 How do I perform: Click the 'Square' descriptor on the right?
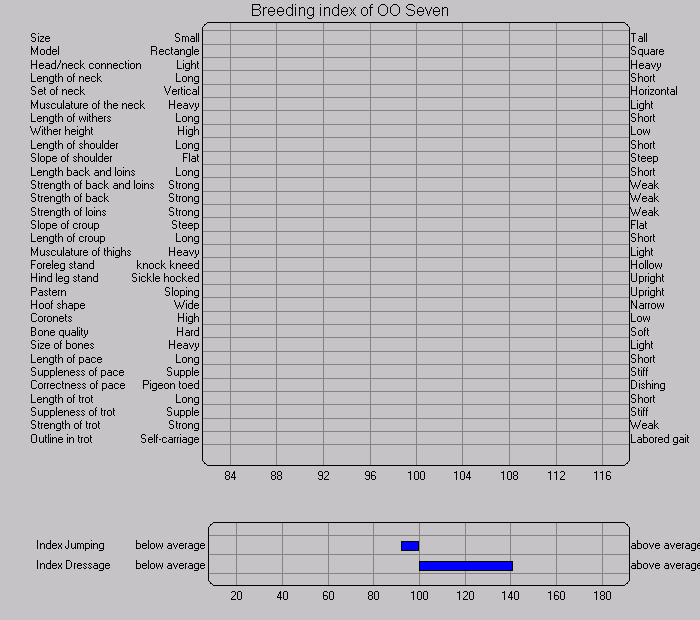pos(647,51)
